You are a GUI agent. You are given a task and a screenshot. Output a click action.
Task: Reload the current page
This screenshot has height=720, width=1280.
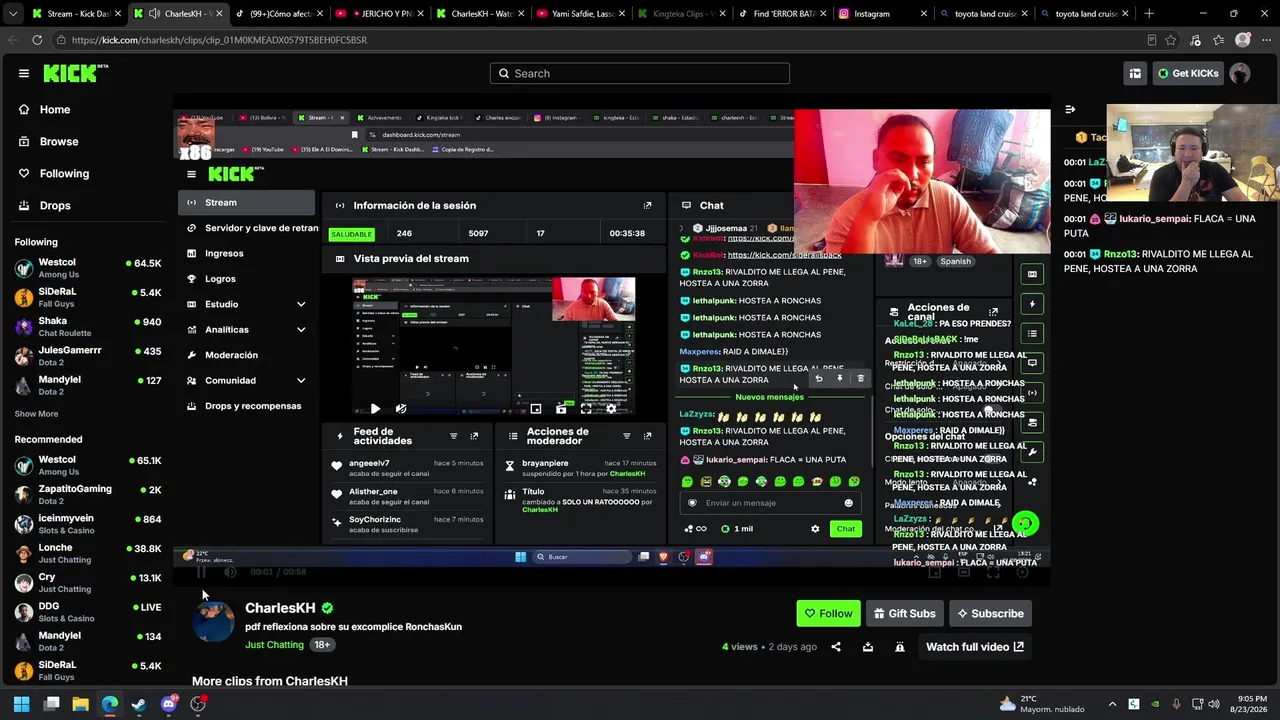point(37,40)
